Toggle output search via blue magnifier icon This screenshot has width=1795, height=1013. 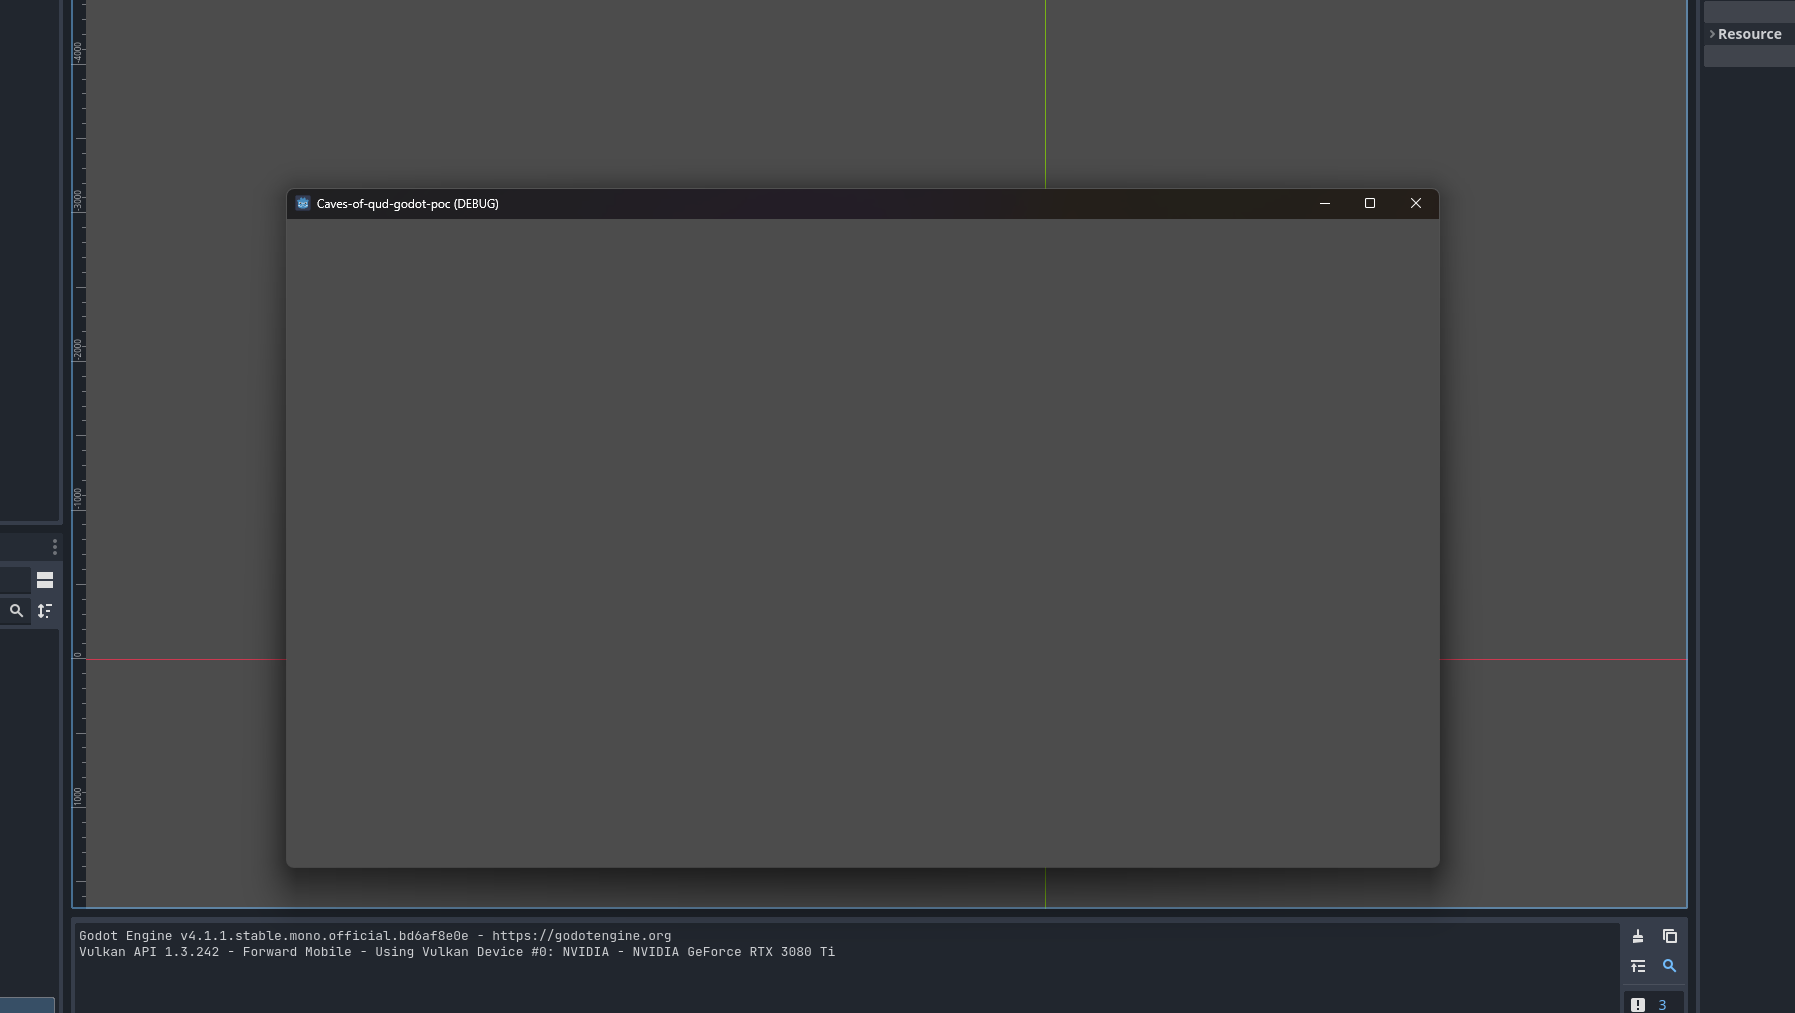point(1669,966)
